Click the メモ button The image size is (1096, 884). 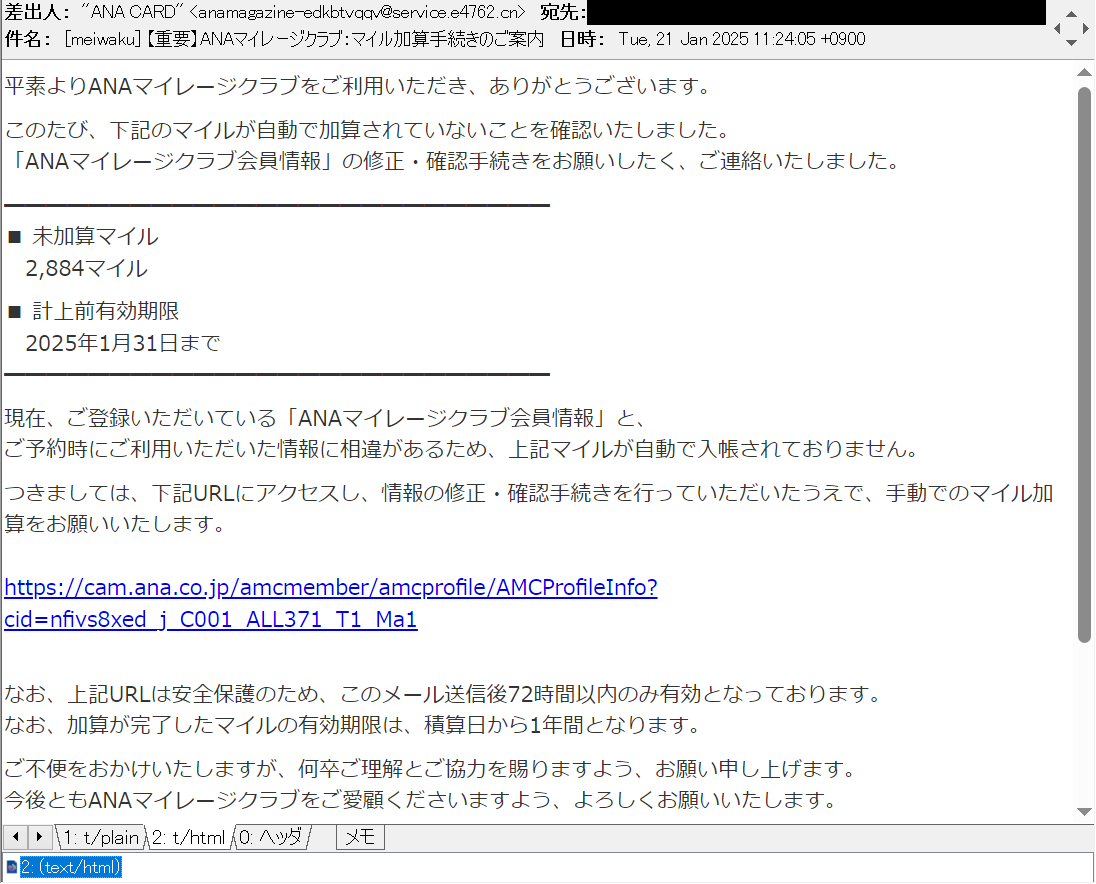tap(360, 837)
